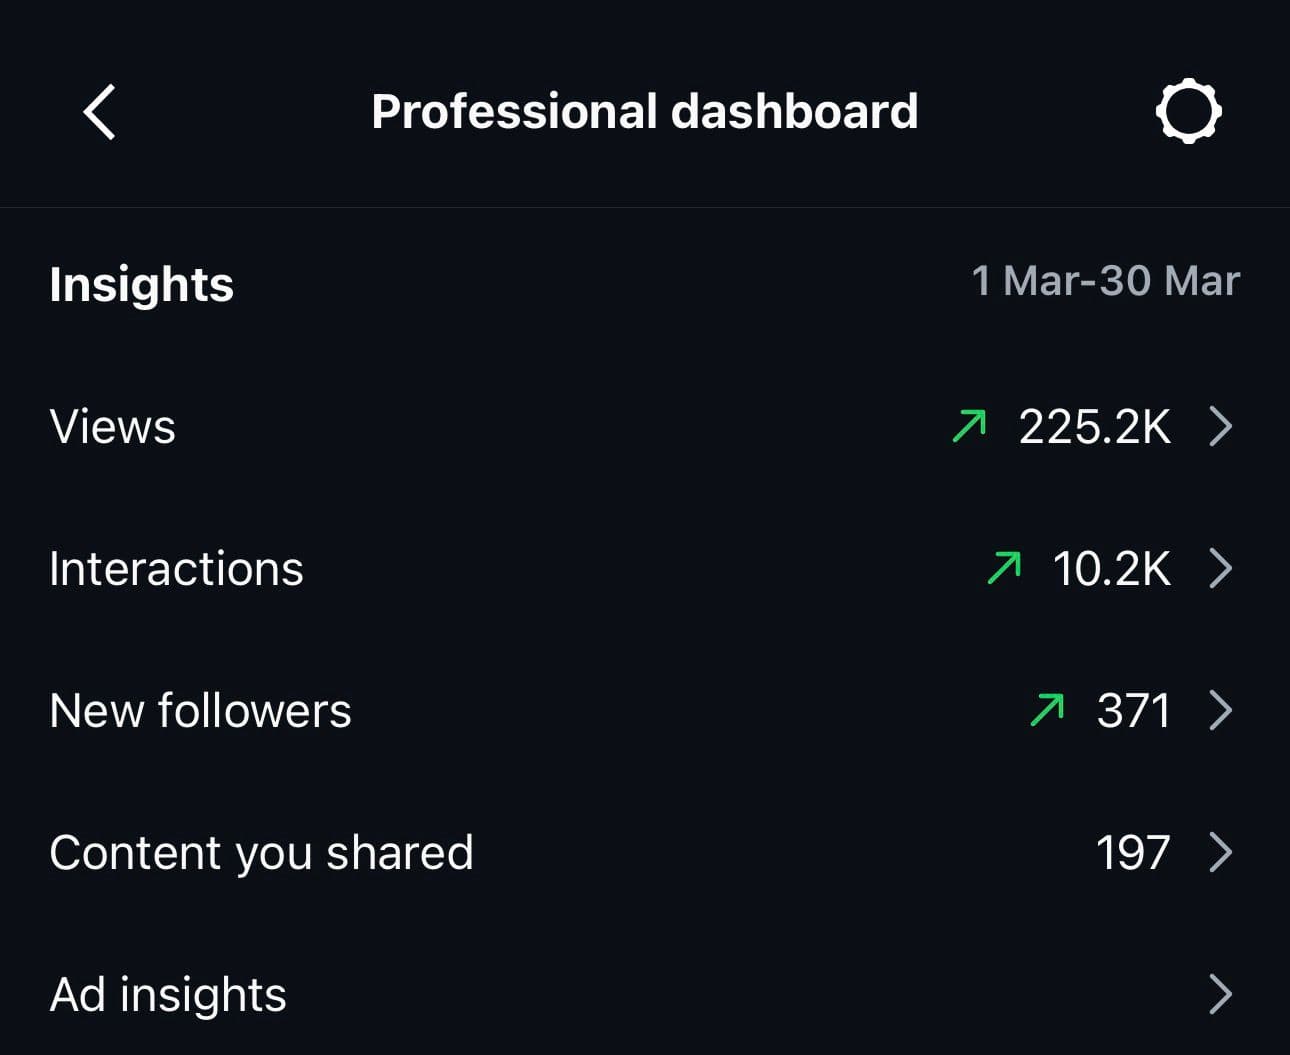Tap the 371 new followers value
The height and width of the screenshot is (1055, 1290).
[1133, 711]
